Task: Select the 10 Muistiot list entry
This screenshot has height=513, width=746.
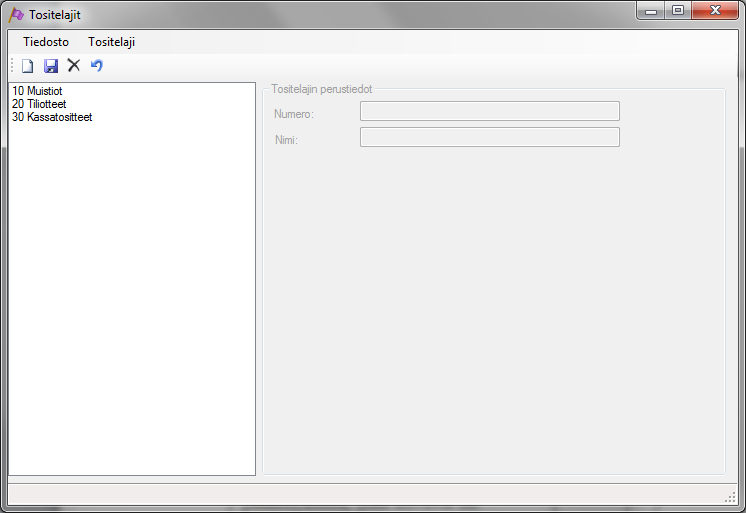Action: [x=132, y=91]
